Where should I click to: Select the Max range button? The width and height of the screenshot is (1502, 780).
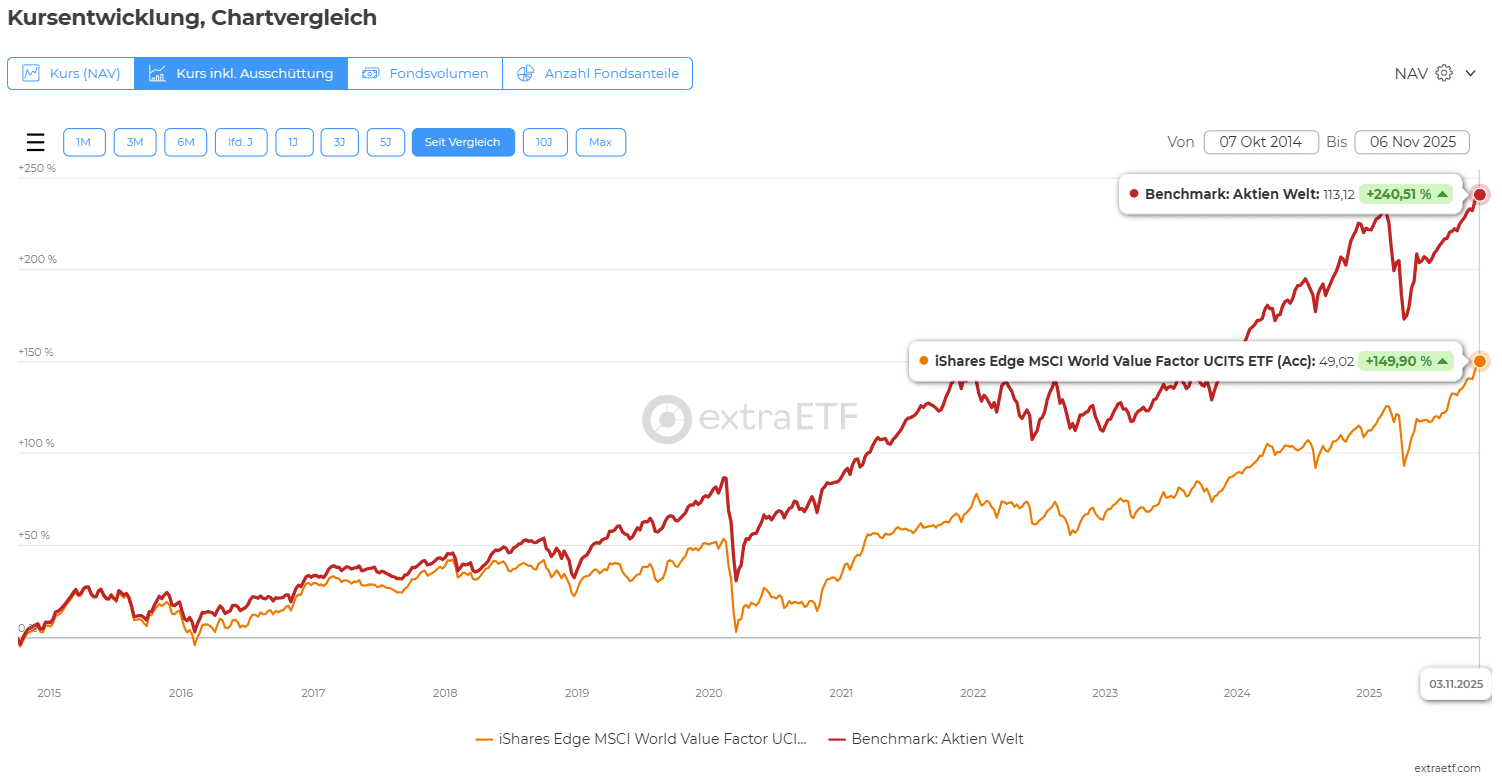600,142
